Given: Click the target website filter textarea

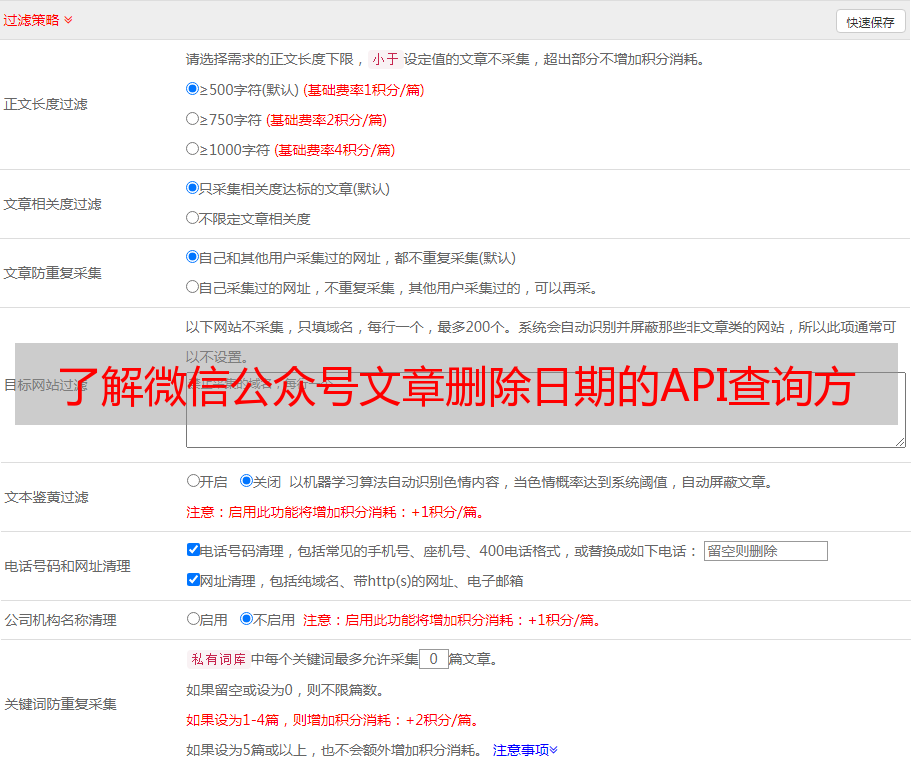Looking at the screenshot, I should [545, 435].
